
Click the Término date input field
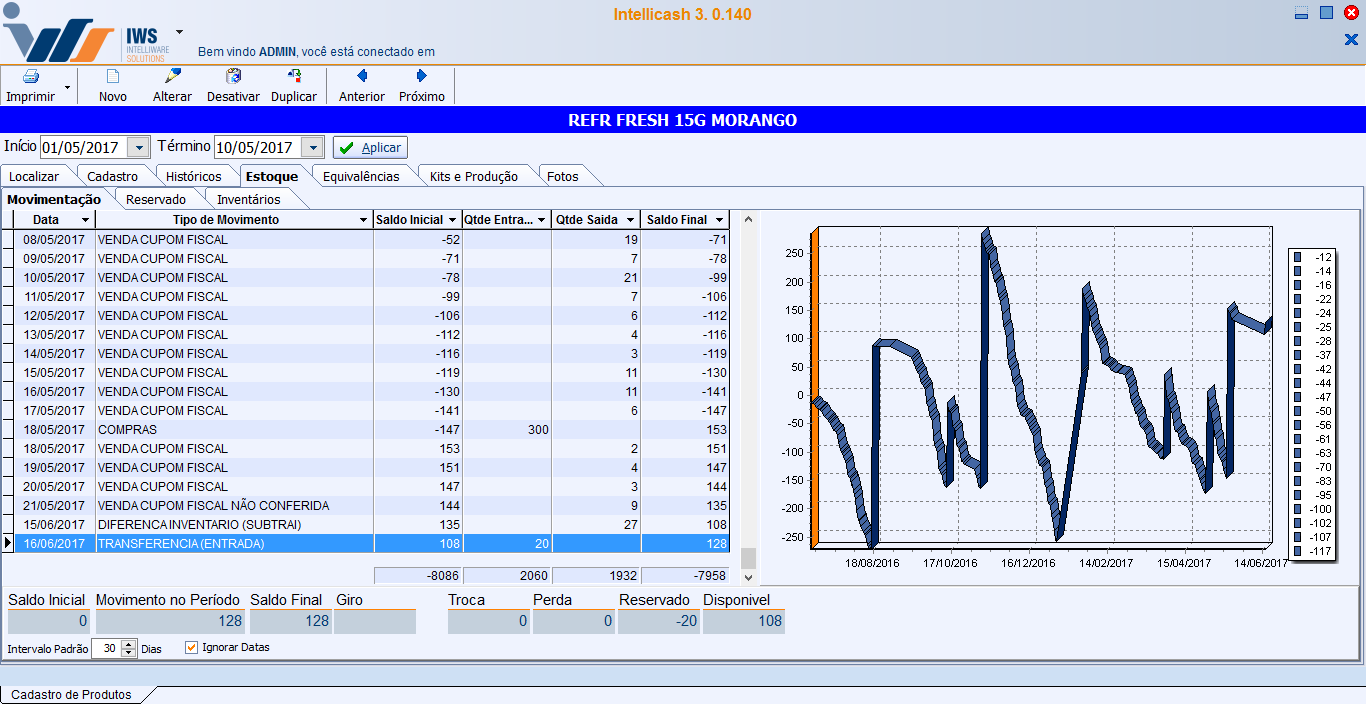pos(258,147)
